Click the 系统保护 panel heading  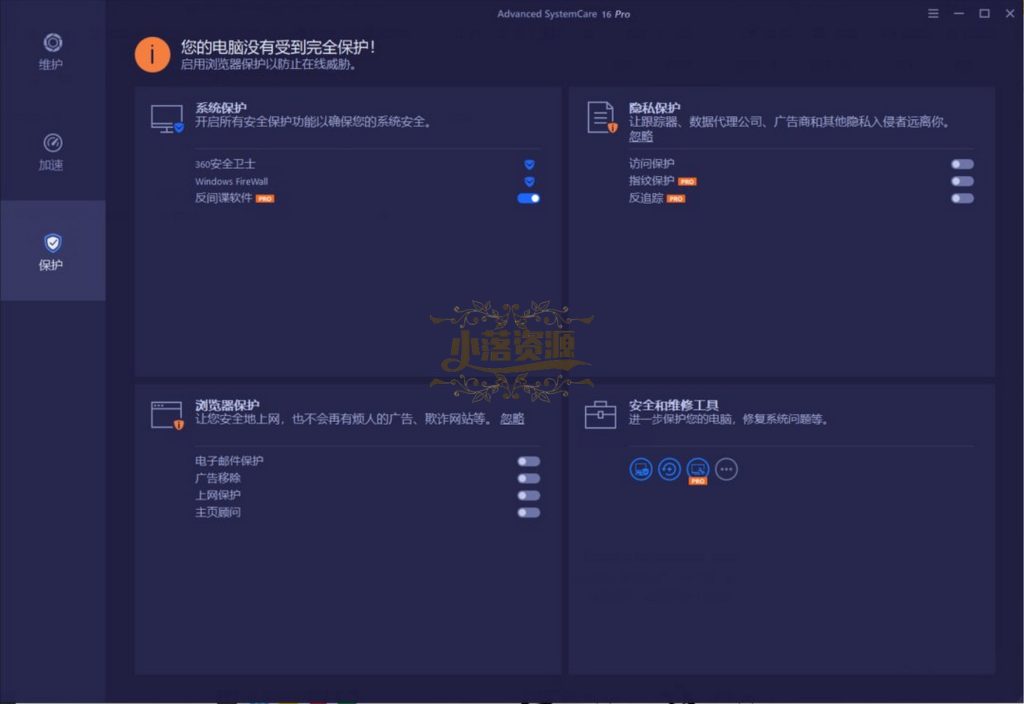pos(221,108)
